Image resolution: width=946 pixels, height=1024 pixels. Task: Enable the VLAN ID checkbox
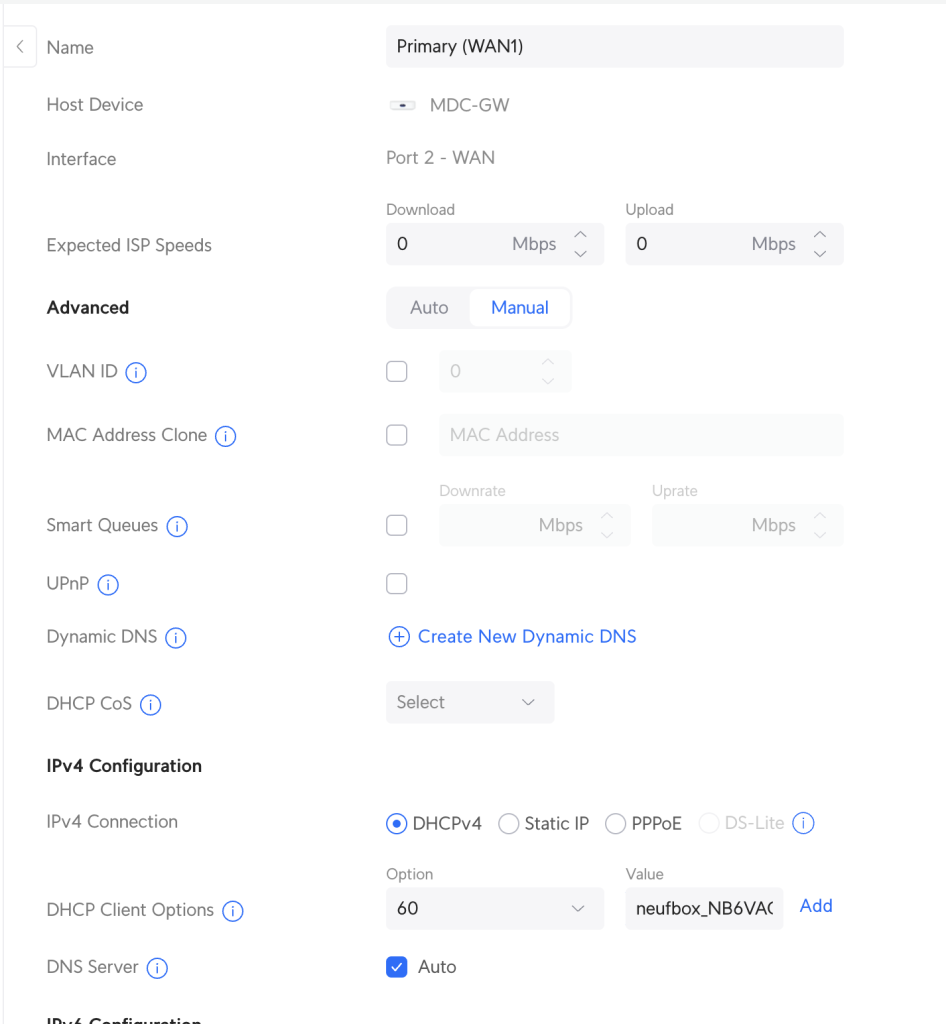pyautogui.click(x=397, y=372)
